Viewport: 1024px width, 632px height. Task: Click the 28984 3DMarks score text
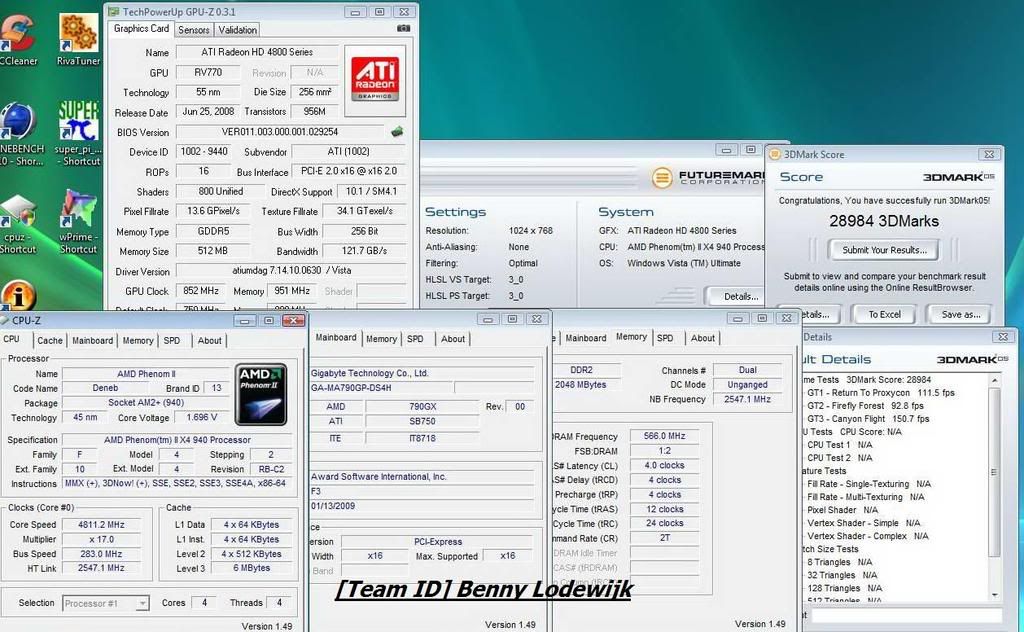click(x=884, y=221)
